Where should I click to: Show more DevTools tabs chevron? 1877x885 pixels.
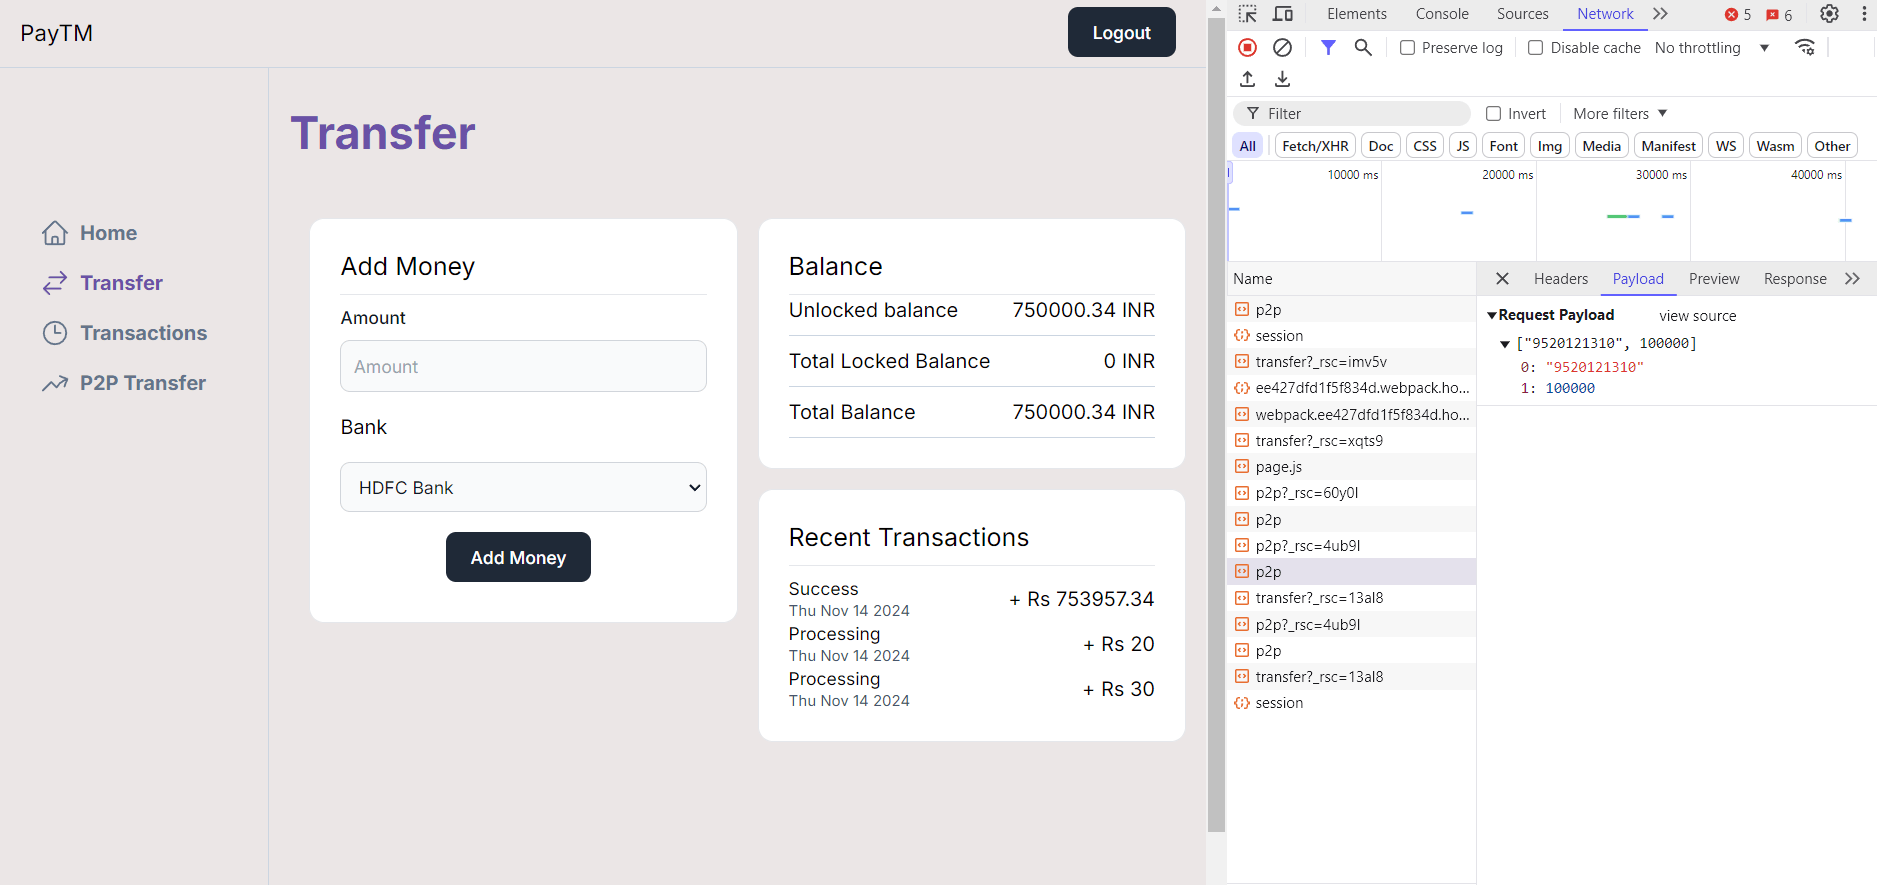tap(1660, 14)
